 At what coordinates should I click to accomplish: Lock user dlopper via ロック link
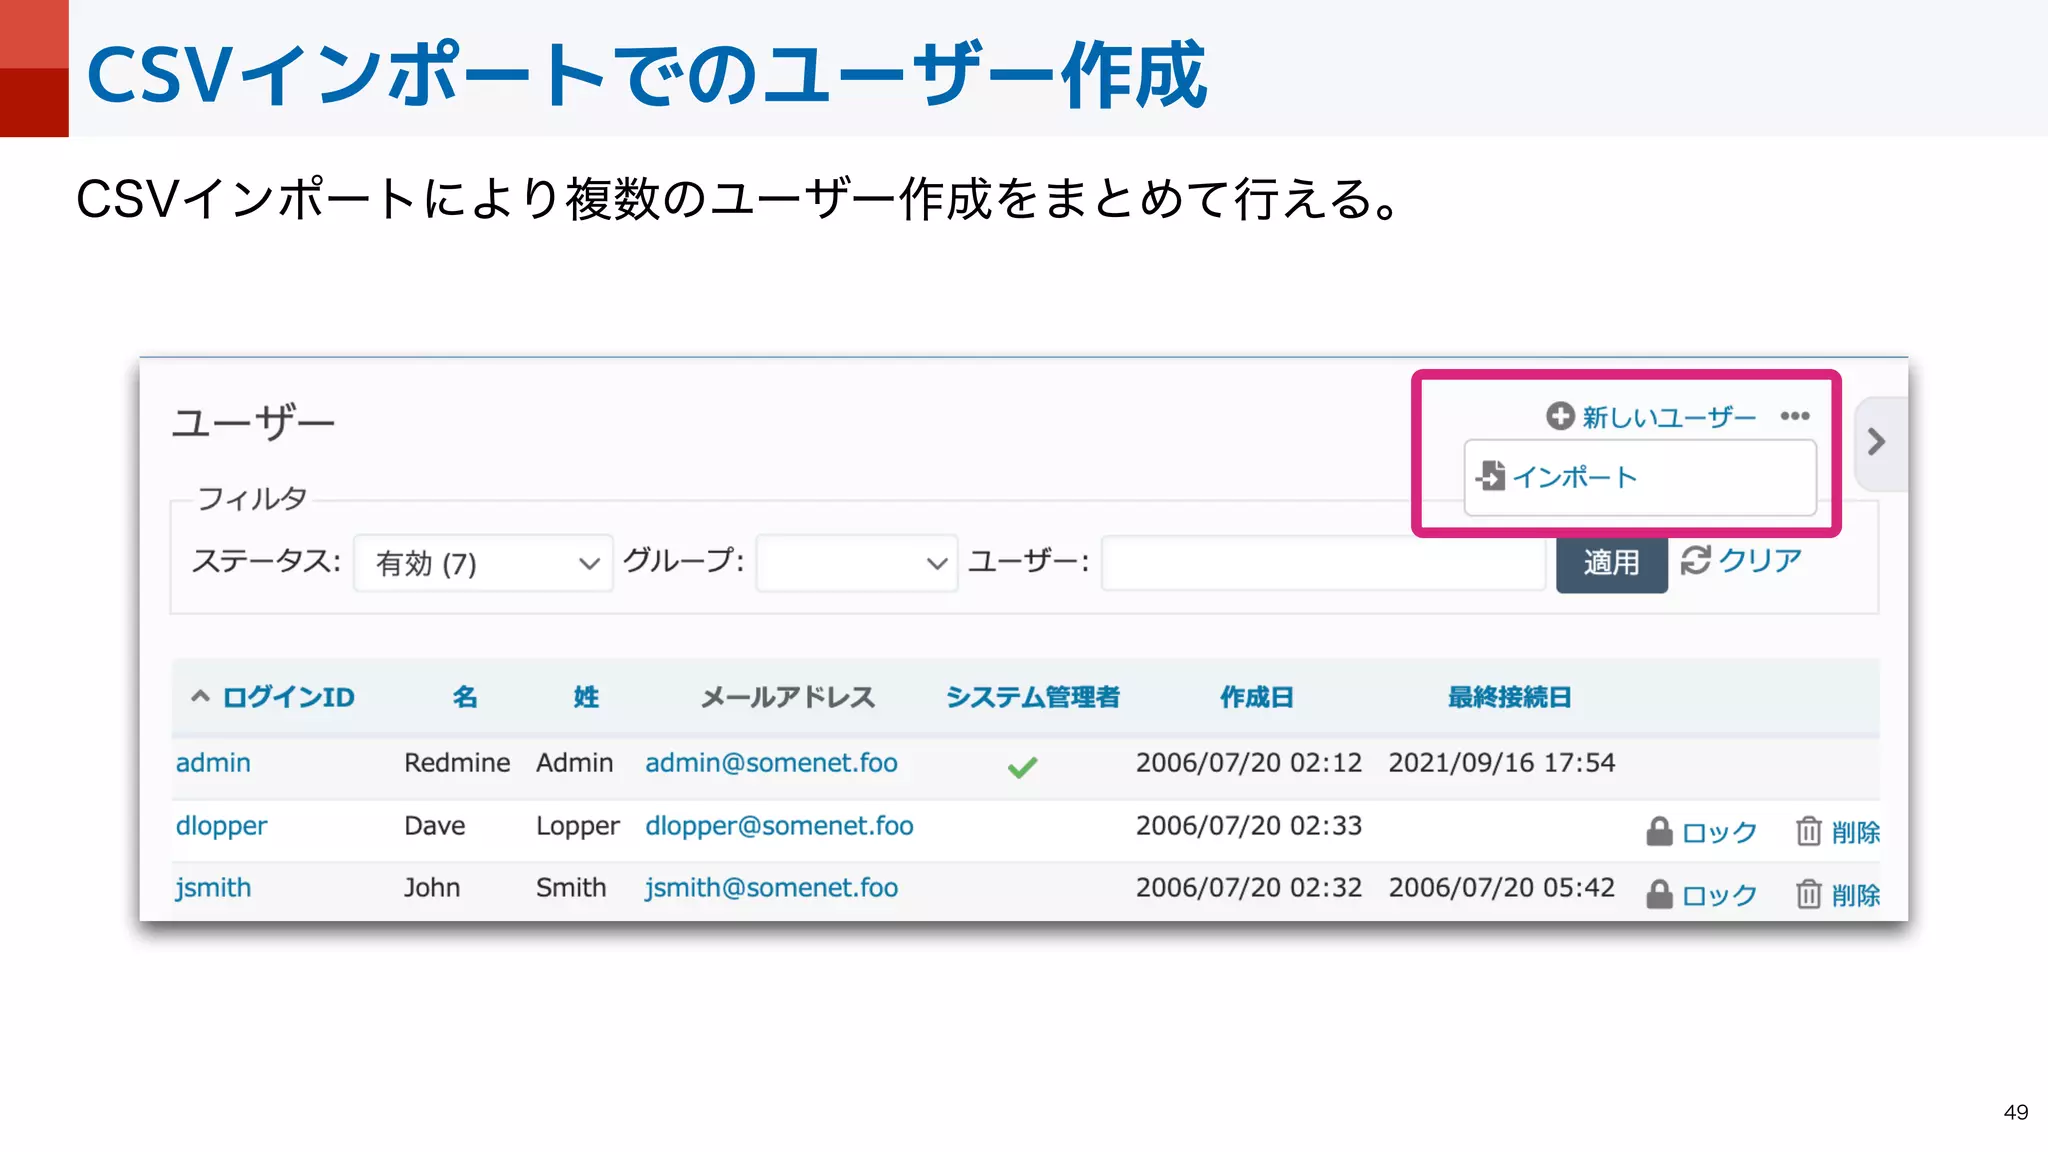1720,832
